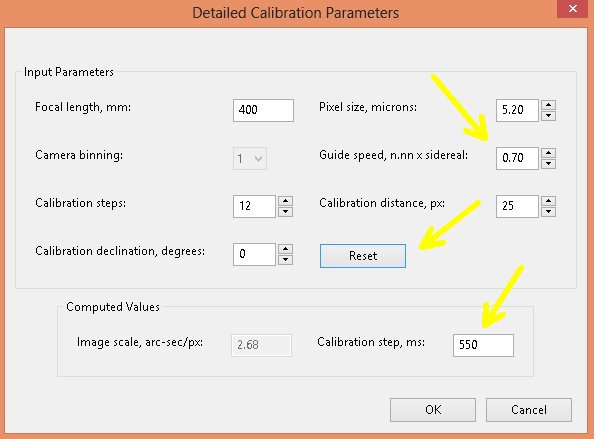Increase the Pixel size value with up arrow
Screen dimensions: 594x439
click(x=549, y=105)
